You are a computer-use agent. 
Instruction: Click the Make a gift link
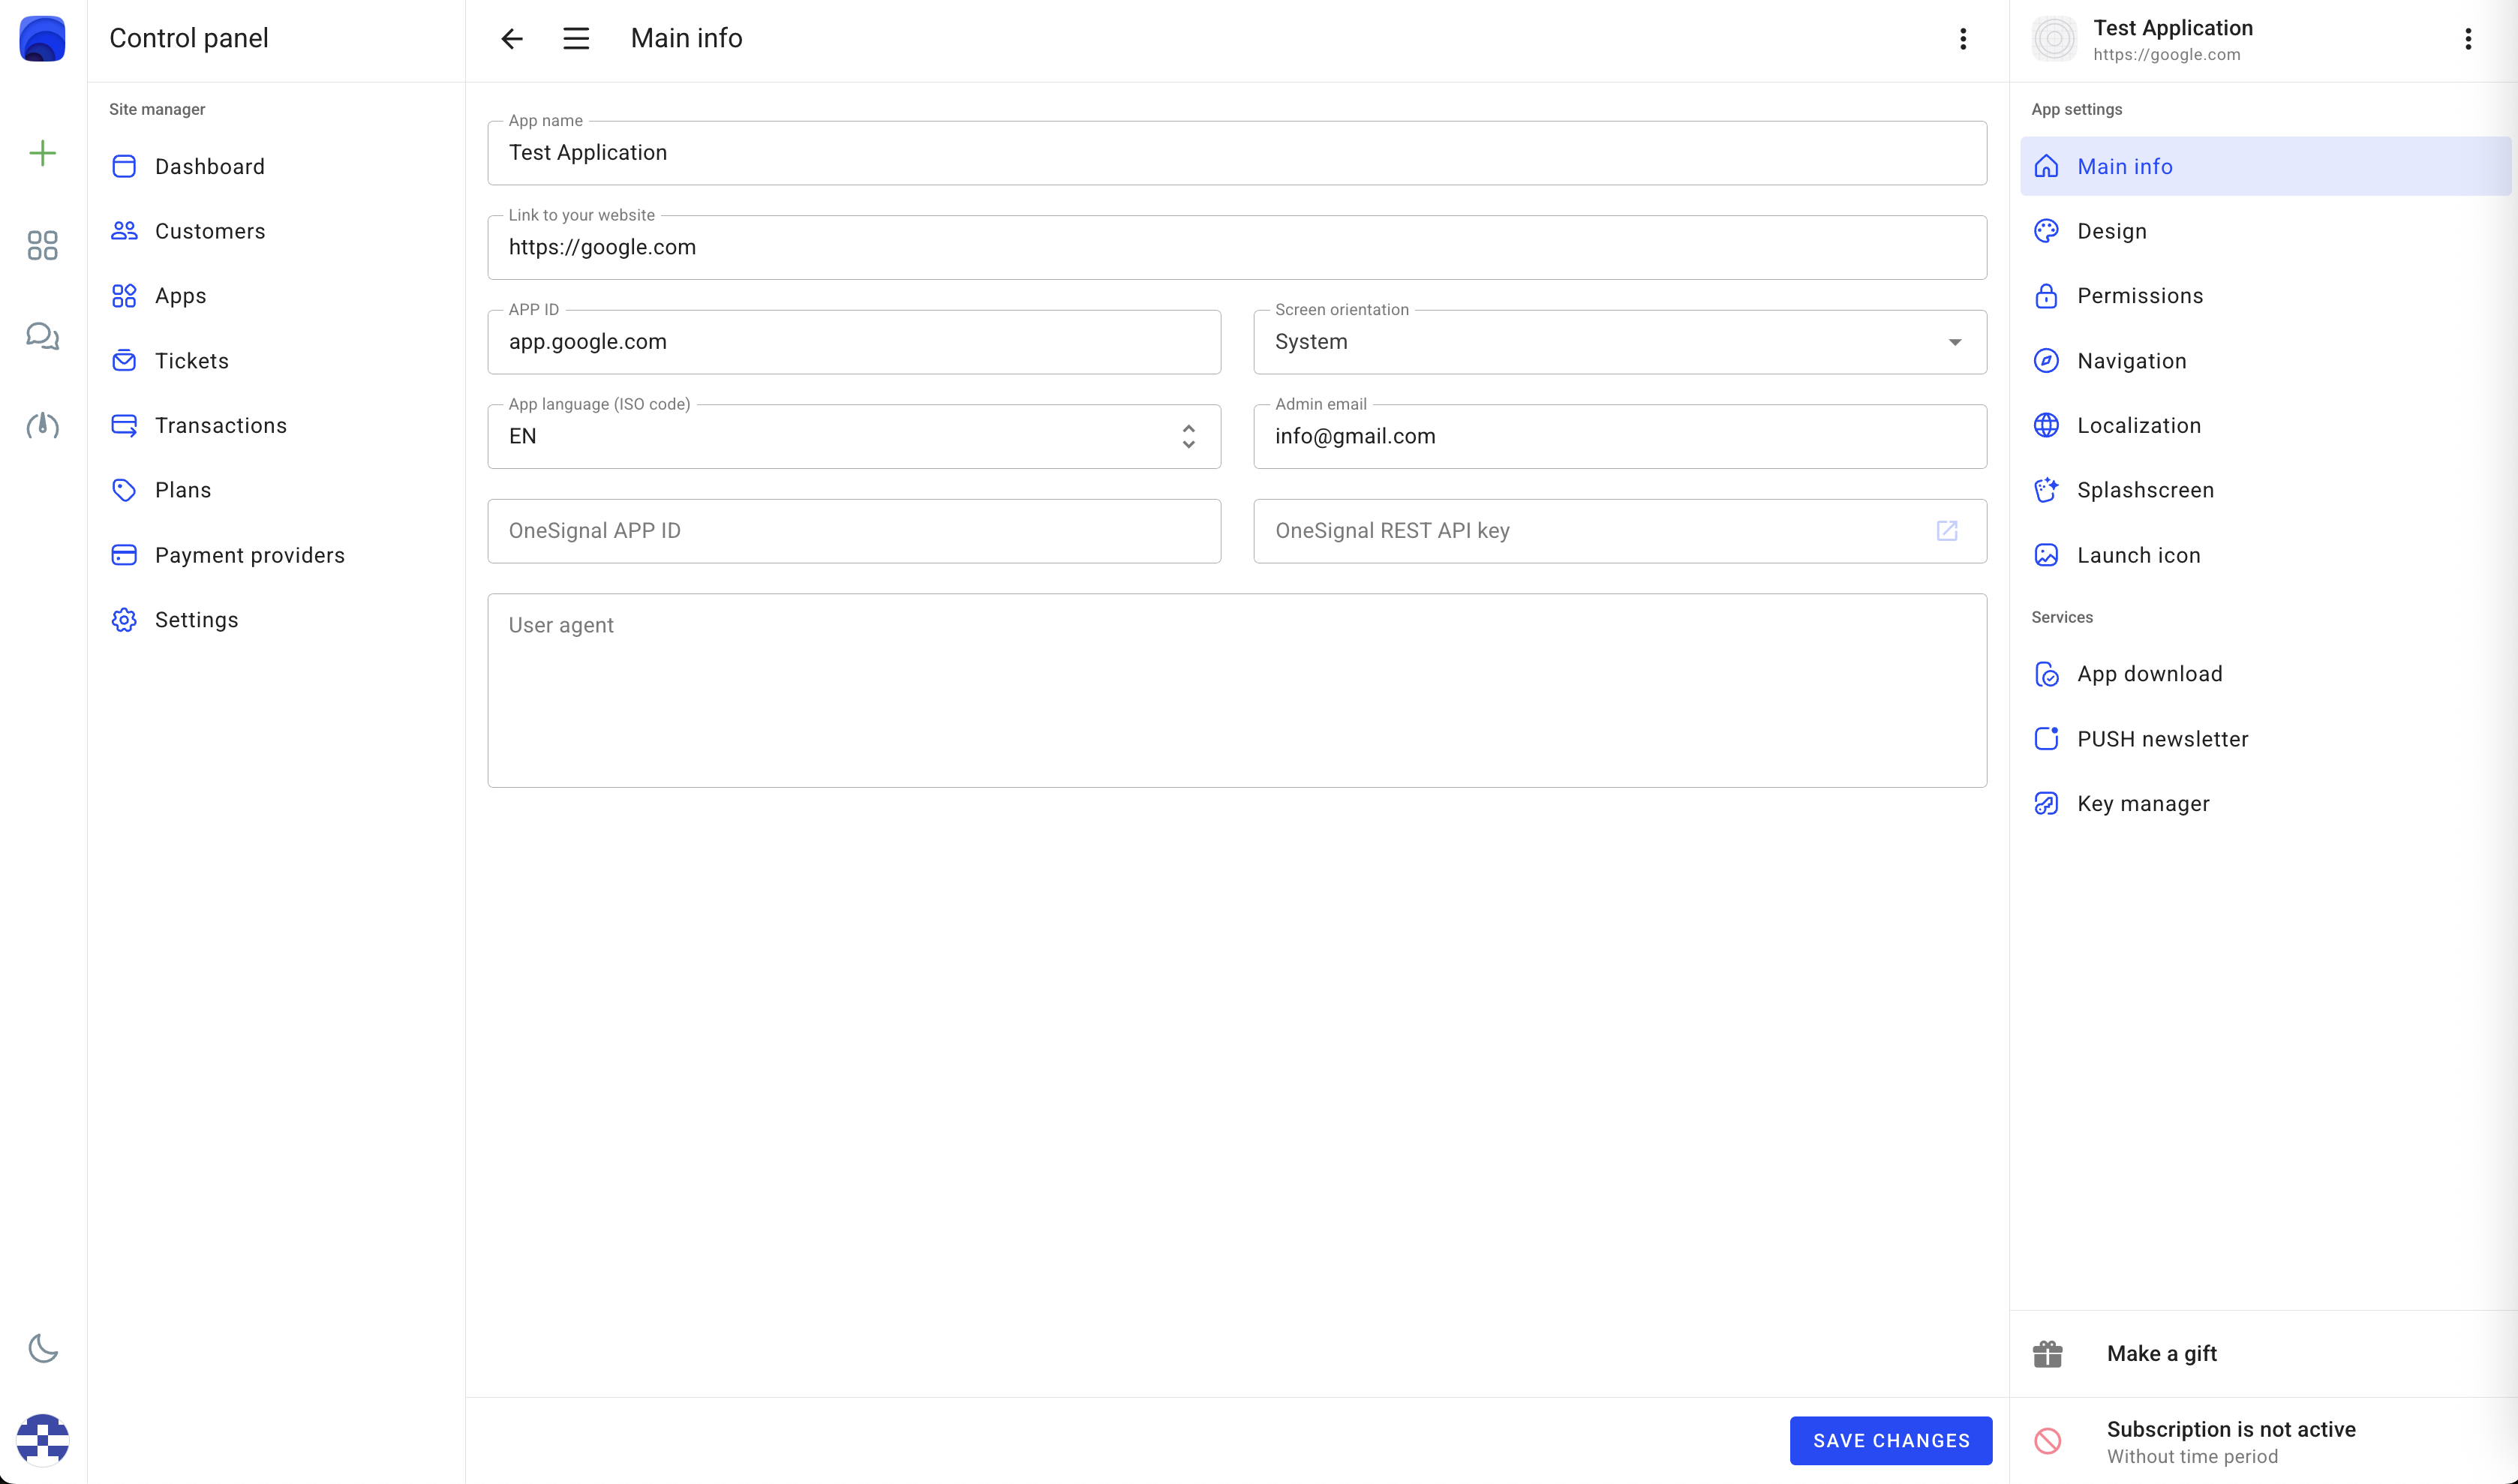click(x=2161, y=1353)
